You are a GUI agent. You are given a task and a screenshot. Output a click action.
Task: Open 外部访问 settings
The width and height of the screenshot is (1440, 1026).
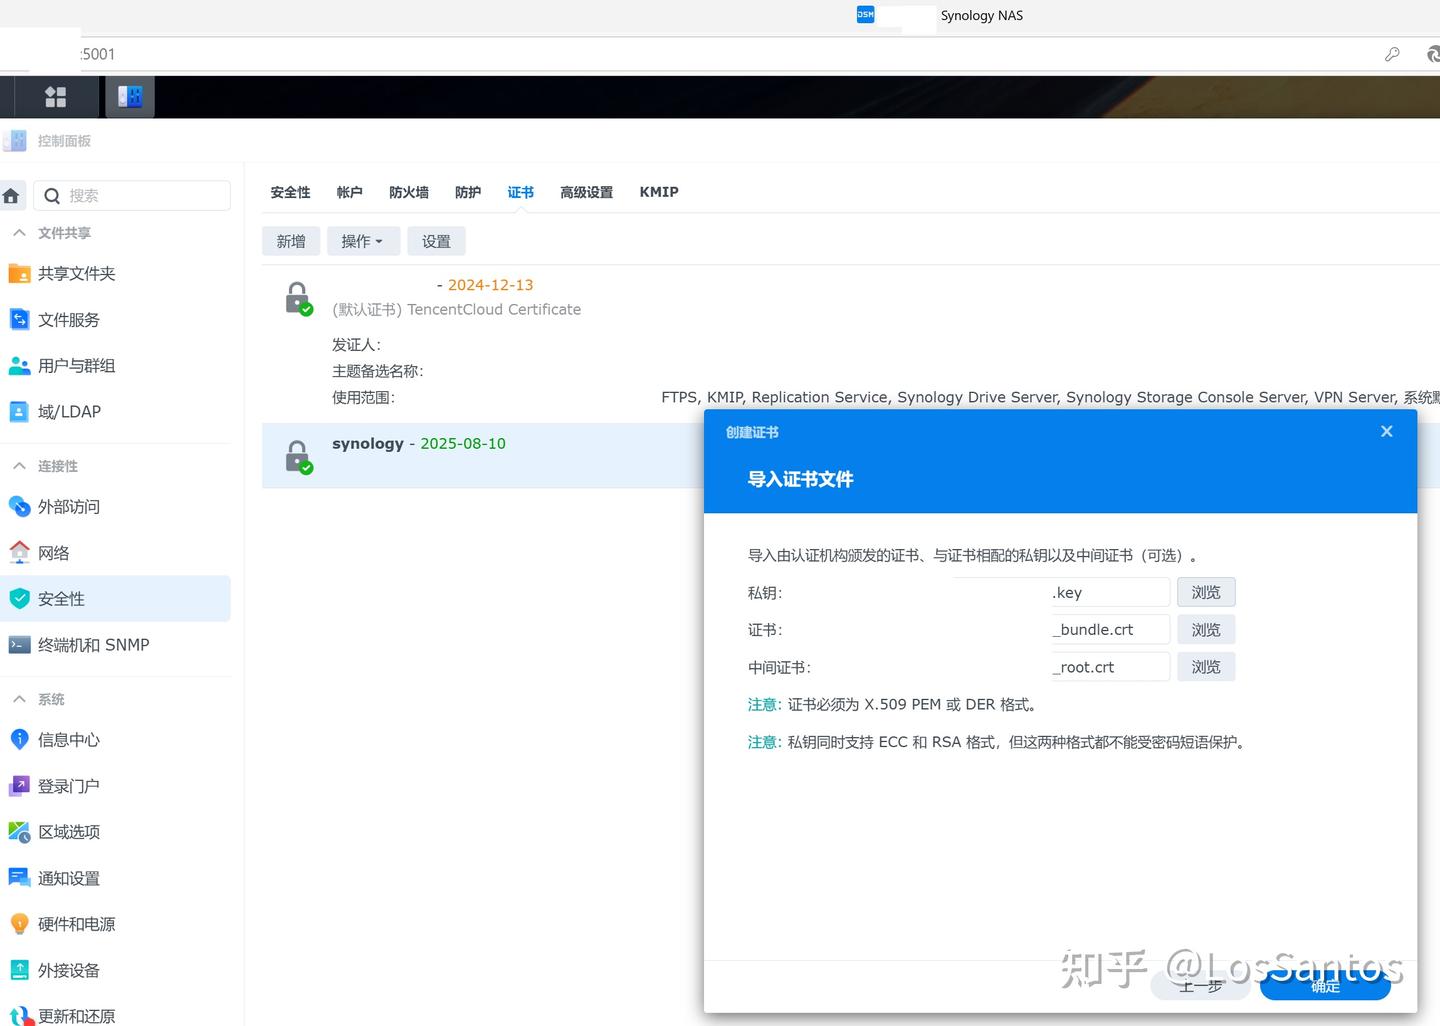click(x=68, y=507)
